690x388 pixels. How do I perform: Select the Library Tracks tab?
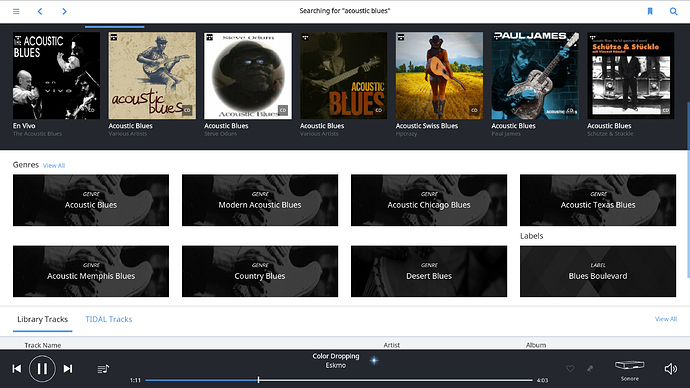pos(43,319)
